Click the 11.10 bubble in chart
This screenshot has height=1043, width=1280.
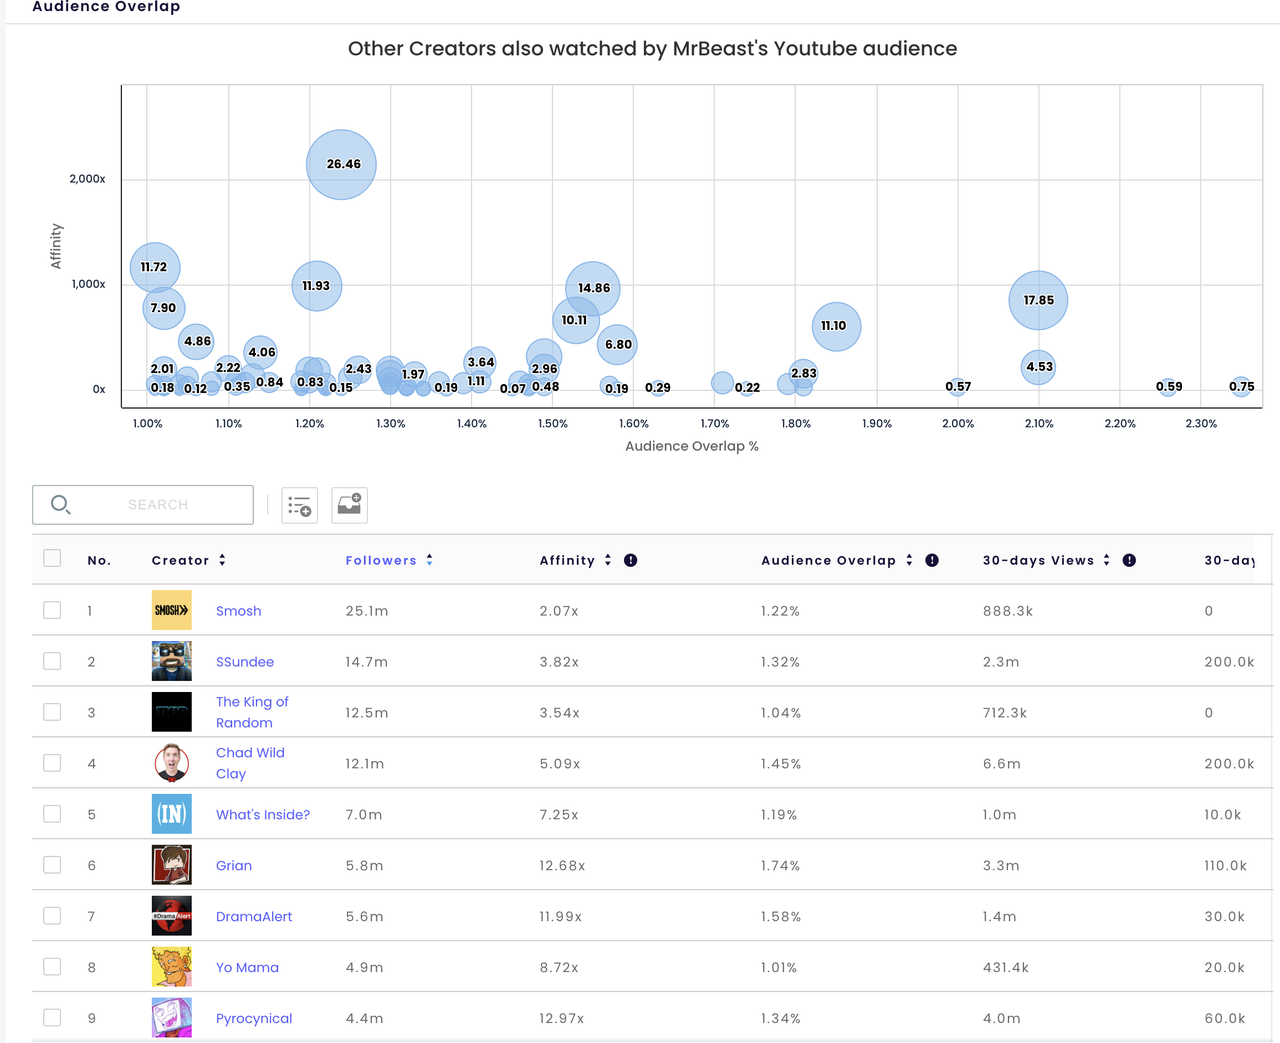pos(836,326)
